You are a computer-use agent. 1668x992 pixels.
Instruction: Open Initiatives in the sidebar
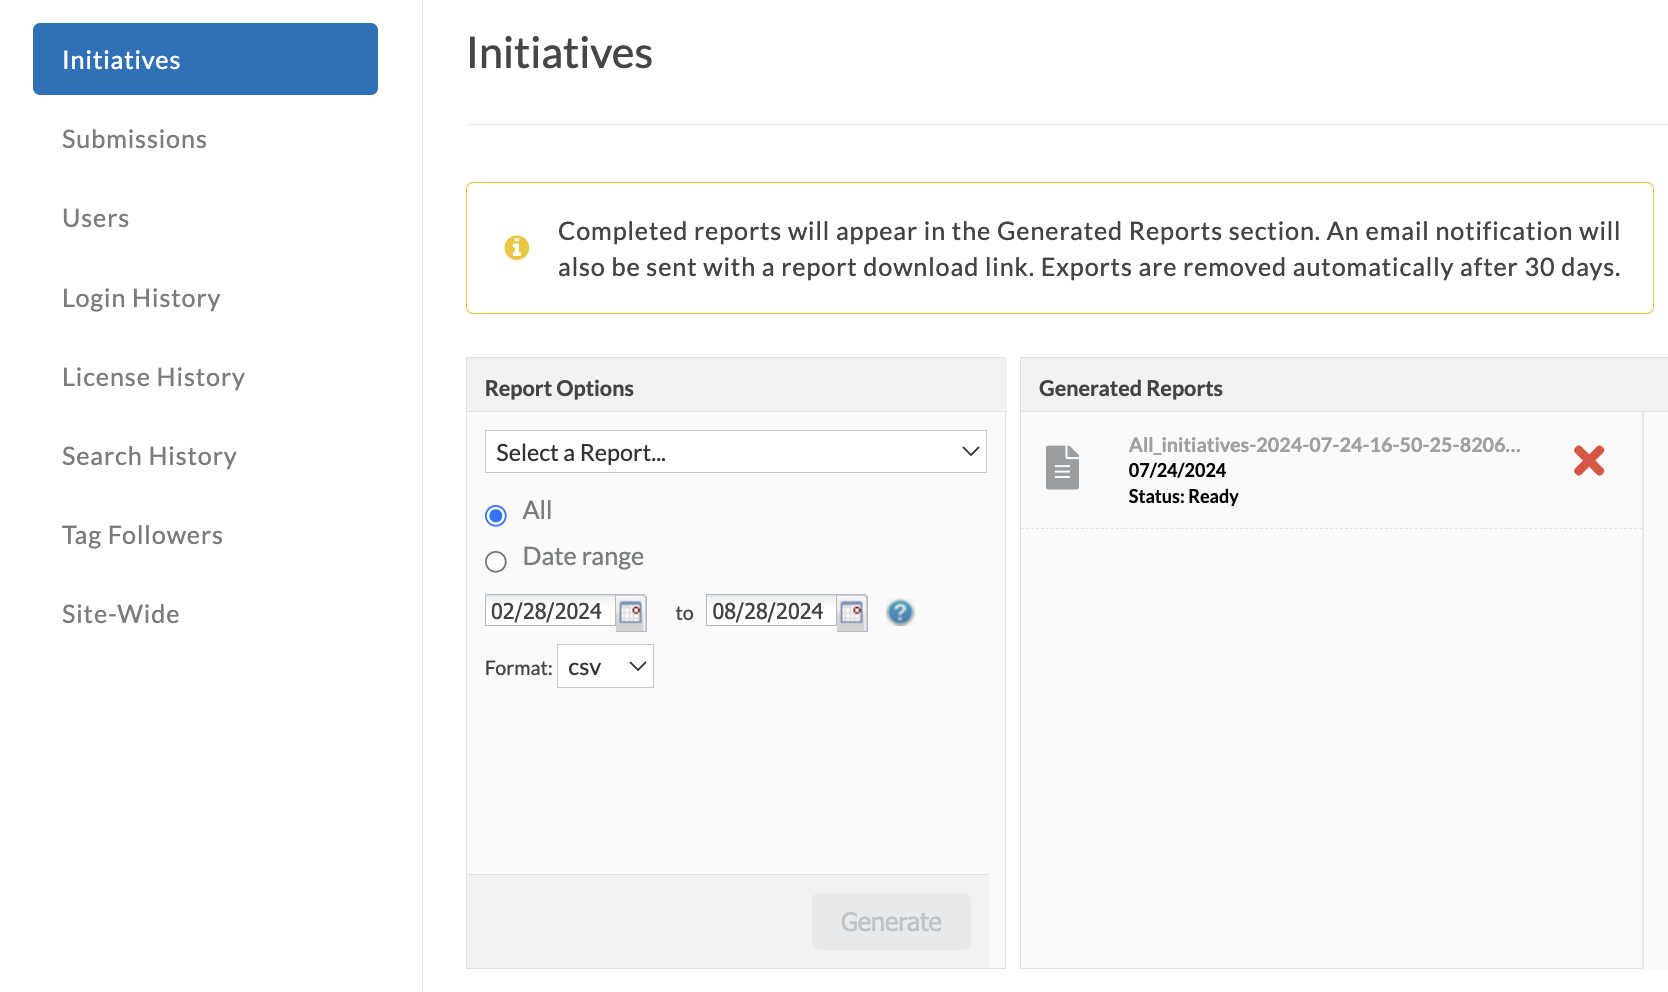click(x=205, y=59)
